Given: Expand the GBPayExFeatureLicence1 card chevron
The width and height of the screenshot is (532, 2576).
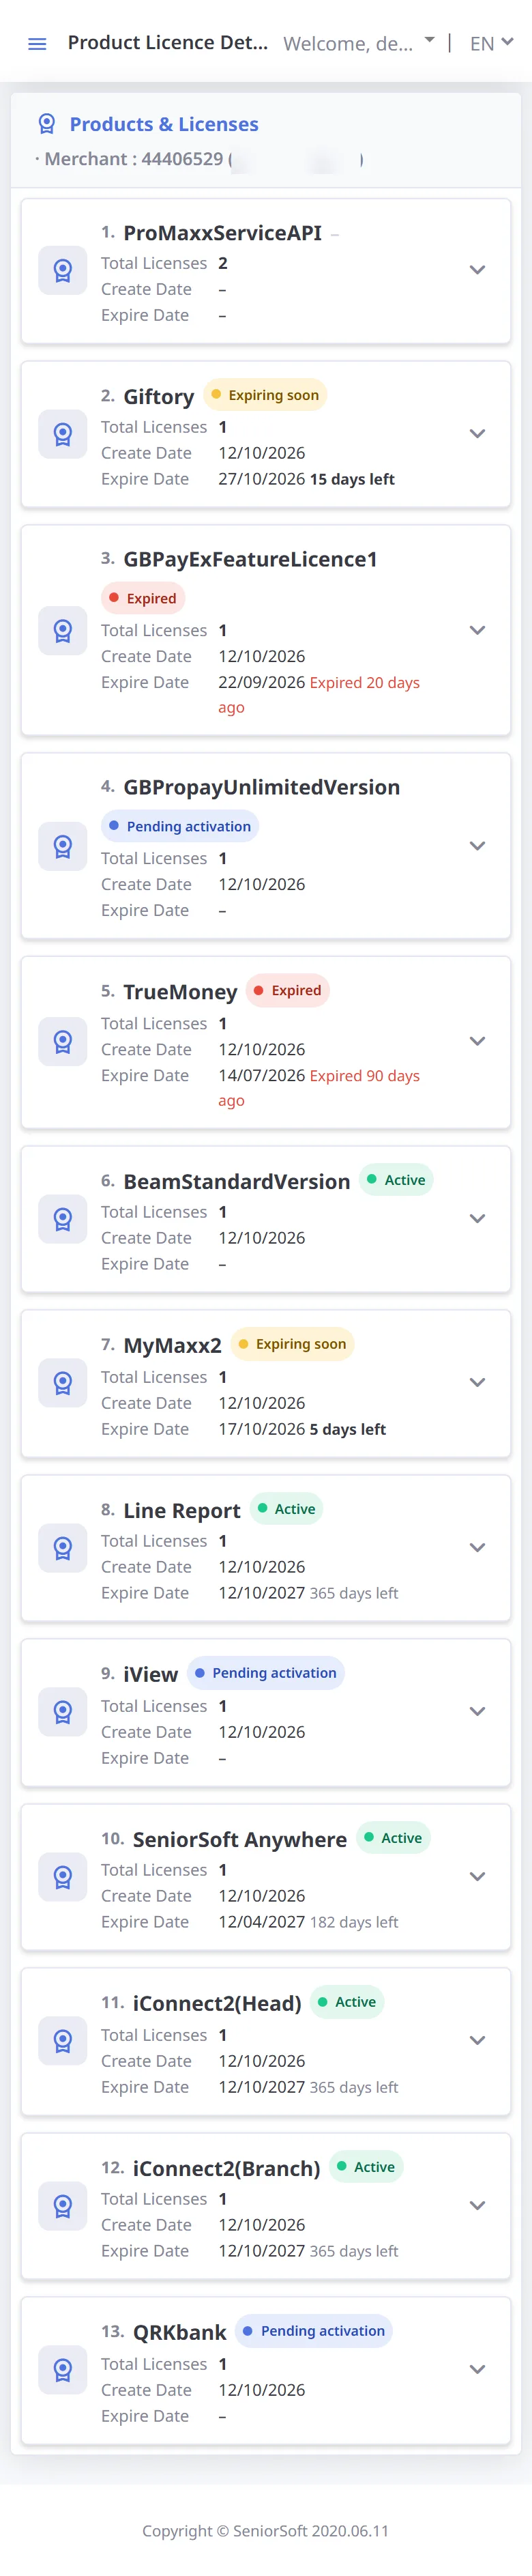Looking at the screenshot, I should point(477,631).
